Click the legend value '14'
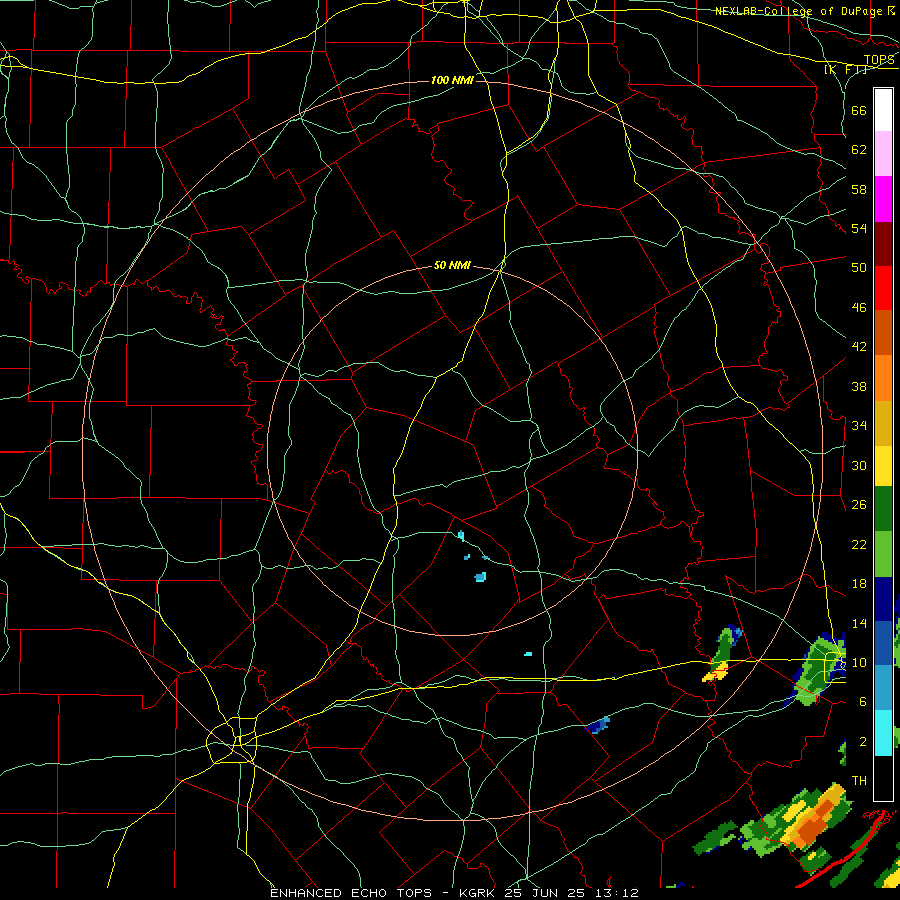Image resolution: width=900 pixels, height=900 pixels. (859, 623)
